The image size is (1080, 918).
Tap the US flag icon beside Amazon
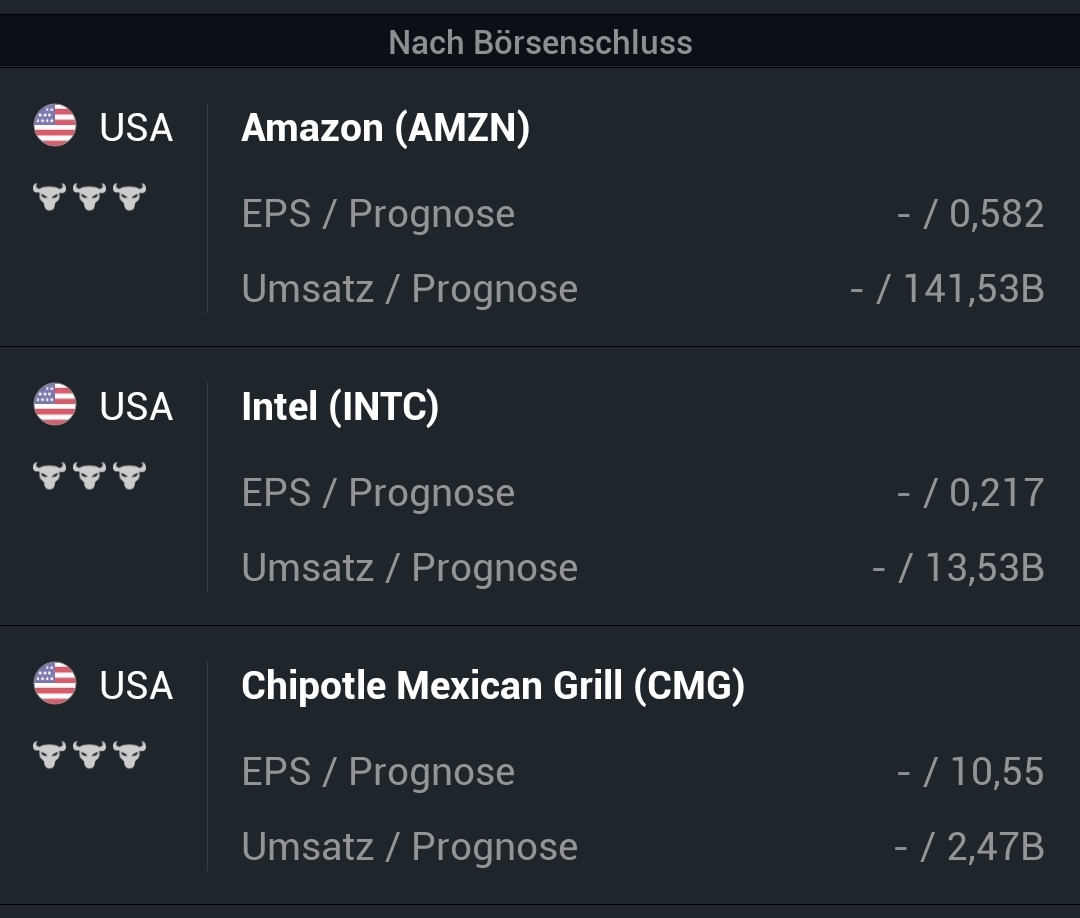[55, 126]
